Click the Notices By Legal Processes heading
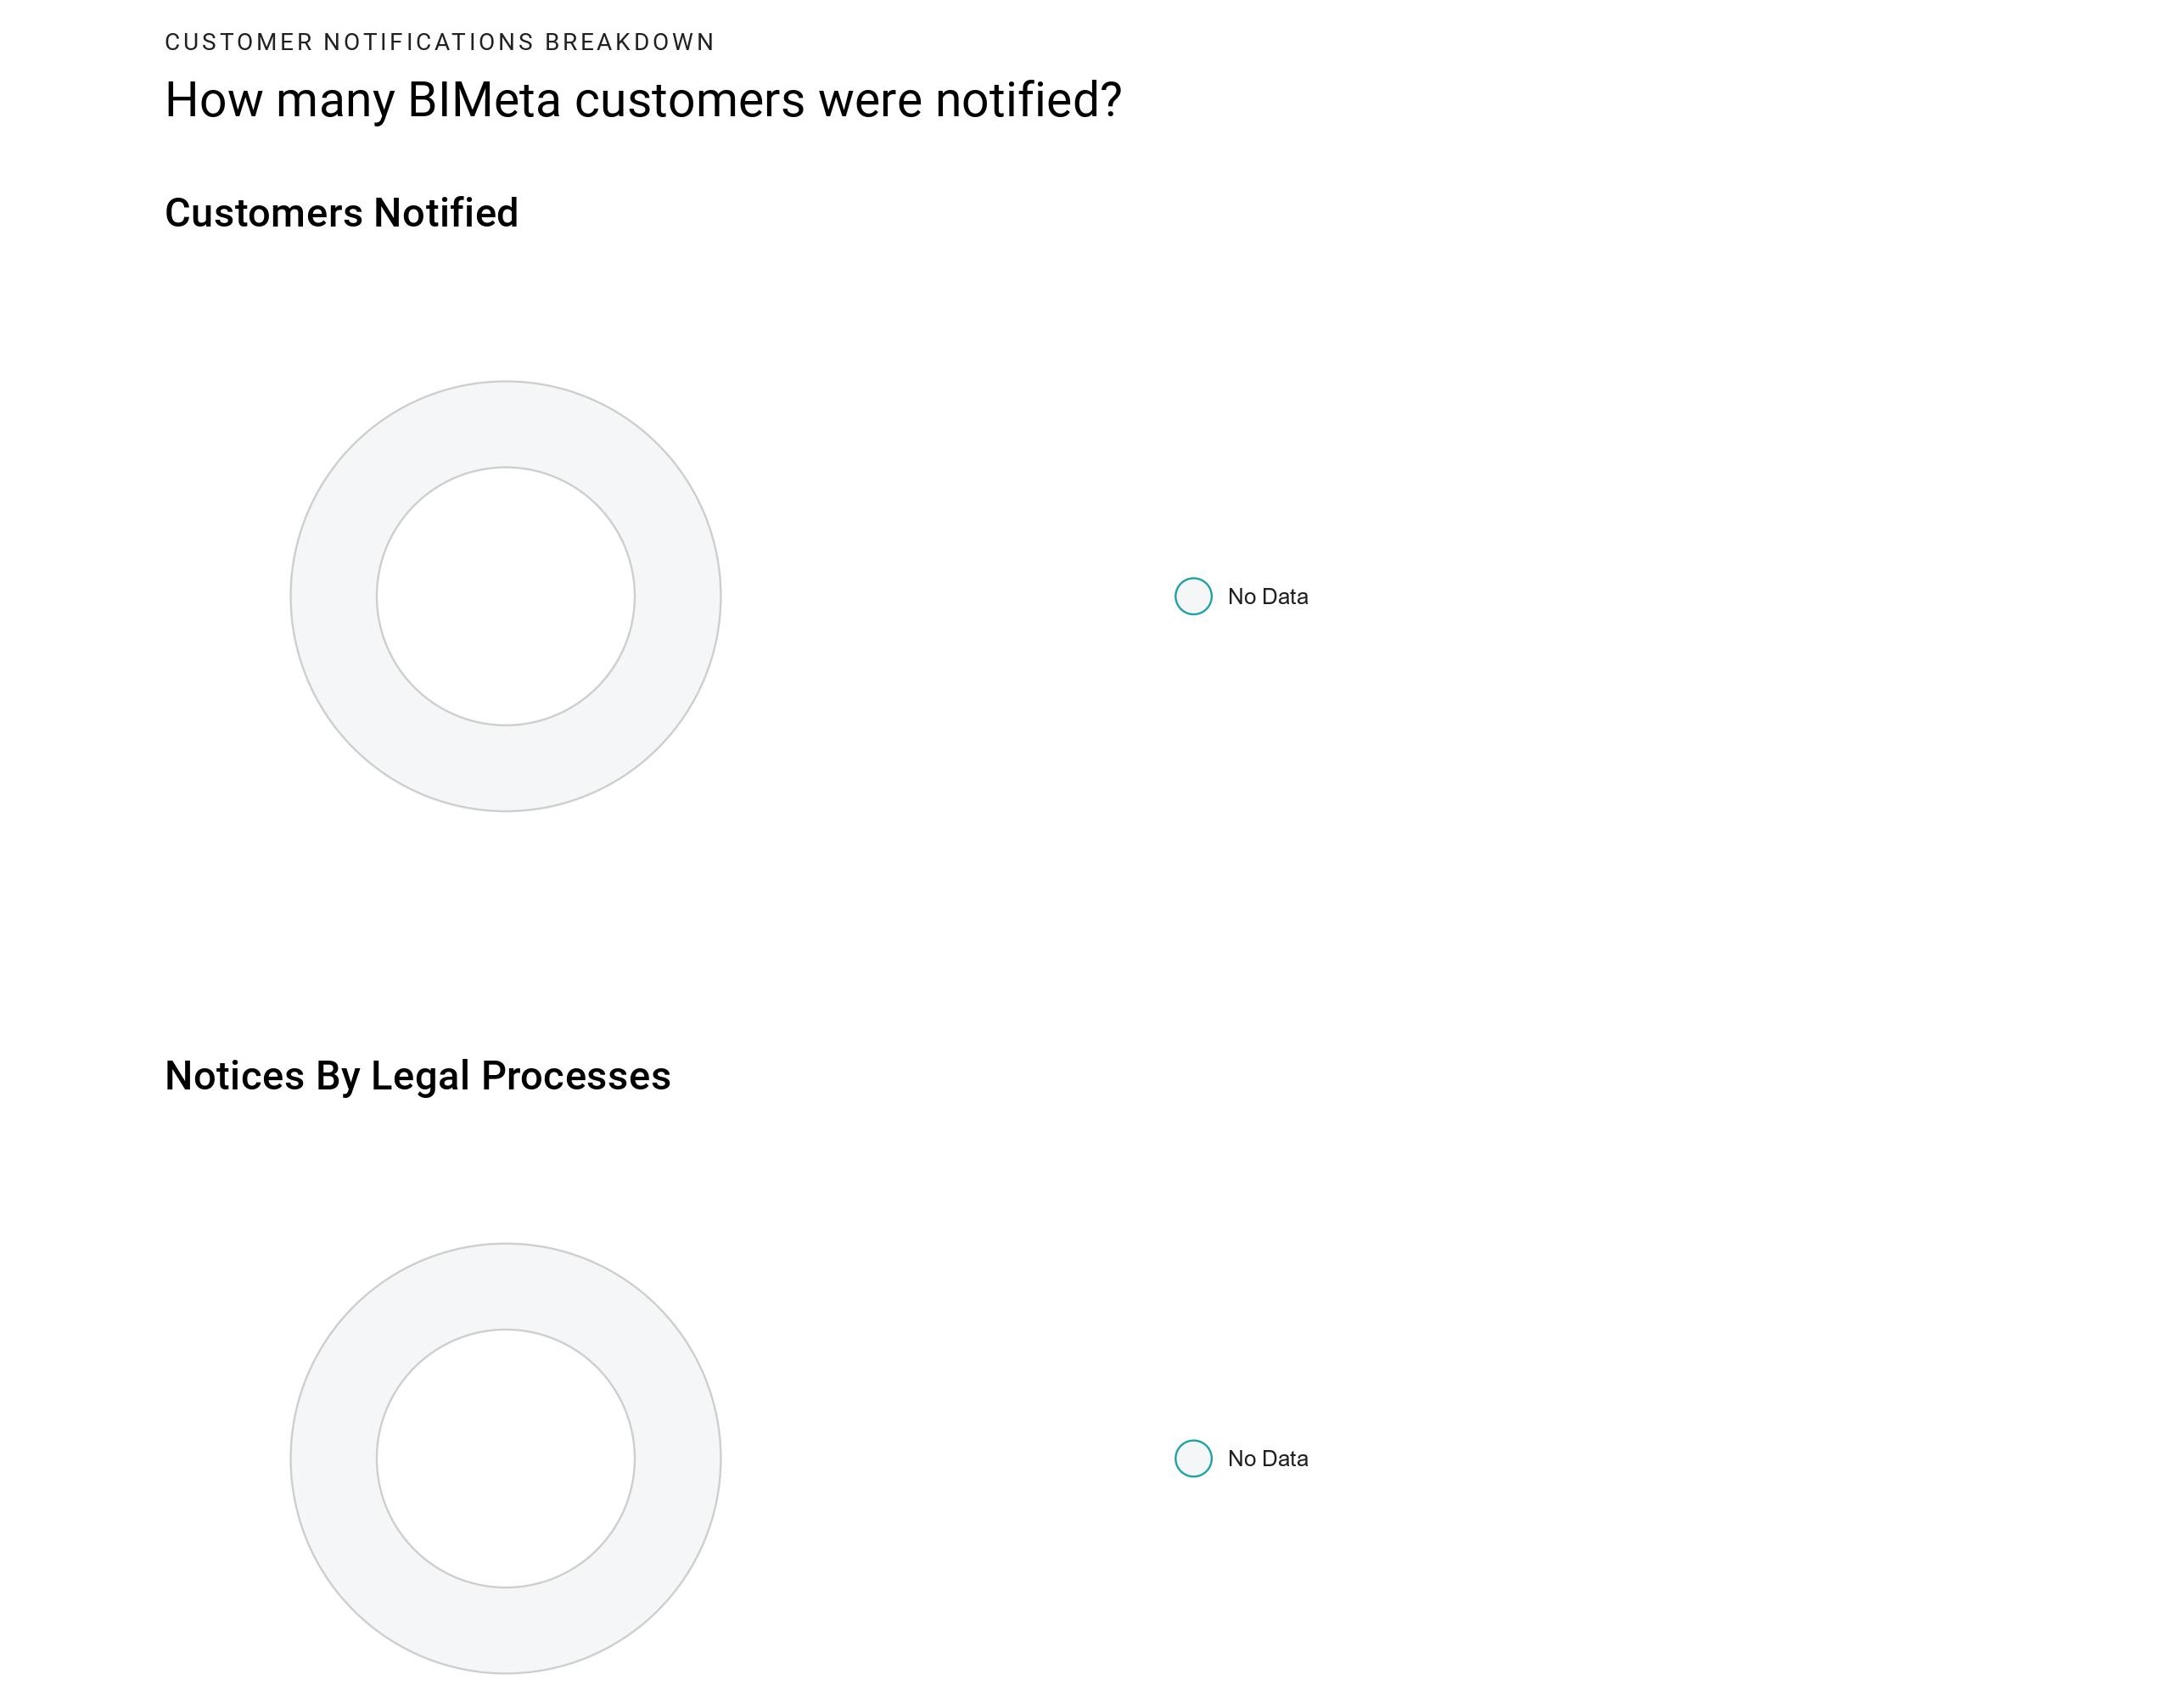 418,1076
